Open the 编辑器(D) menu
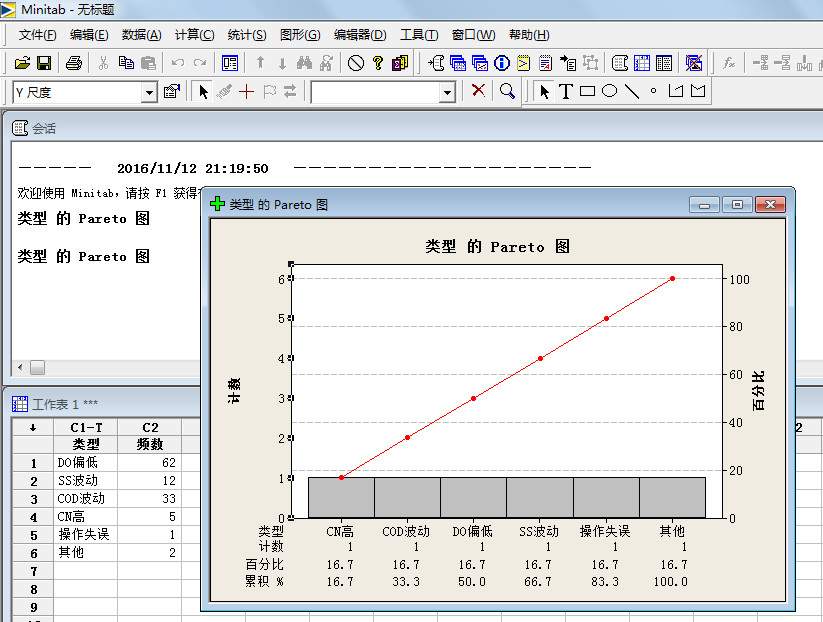This screenshot has height=622, width=823. click(360, 35)
